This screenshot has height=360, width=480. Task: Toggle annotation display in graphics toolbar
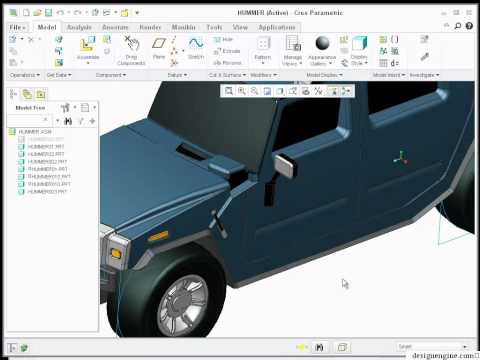click(333, 91)
